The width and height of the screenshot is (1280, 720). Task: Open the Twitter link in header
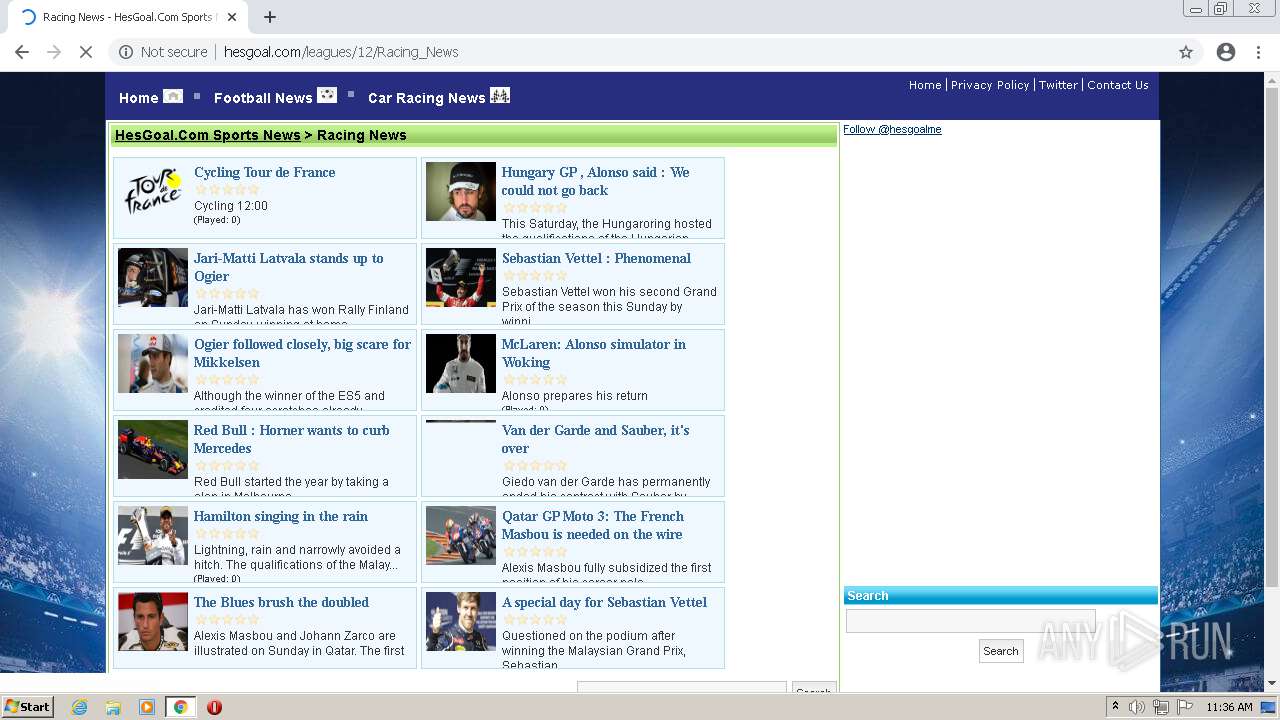(1058, 85)
